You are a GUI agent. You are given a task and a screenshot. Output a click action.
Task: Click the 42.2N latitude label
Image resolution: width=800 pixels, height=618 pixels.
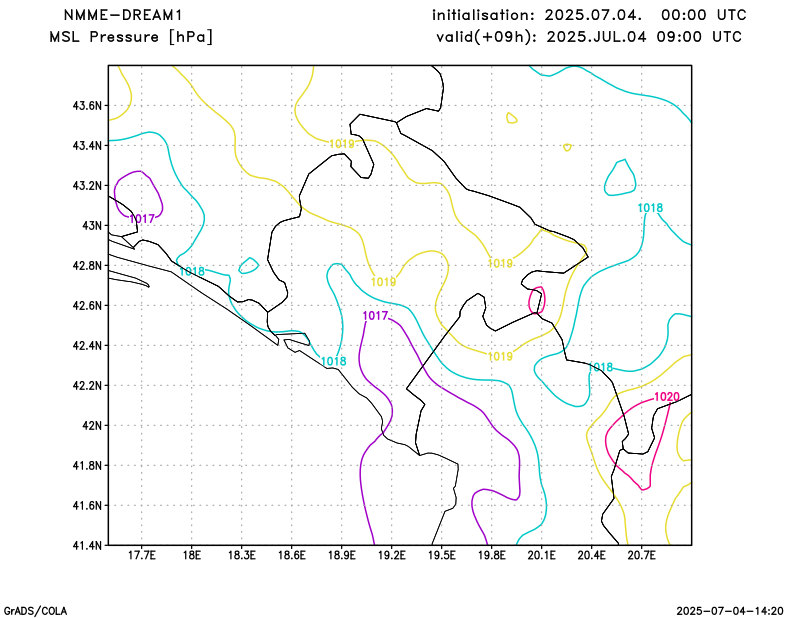(x=88, y=385)
